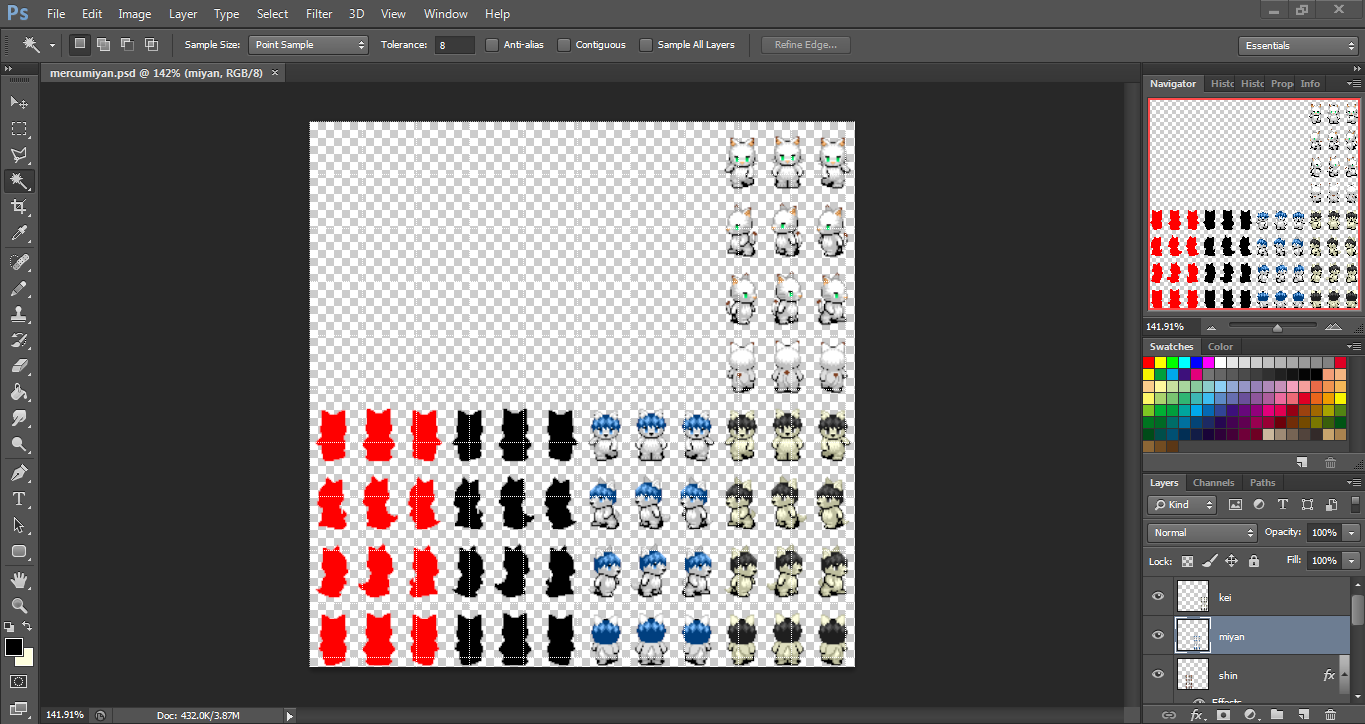Select the Hand tool
The height and width of the screenshot is (724, 1365).
click(x=18, y=580)
